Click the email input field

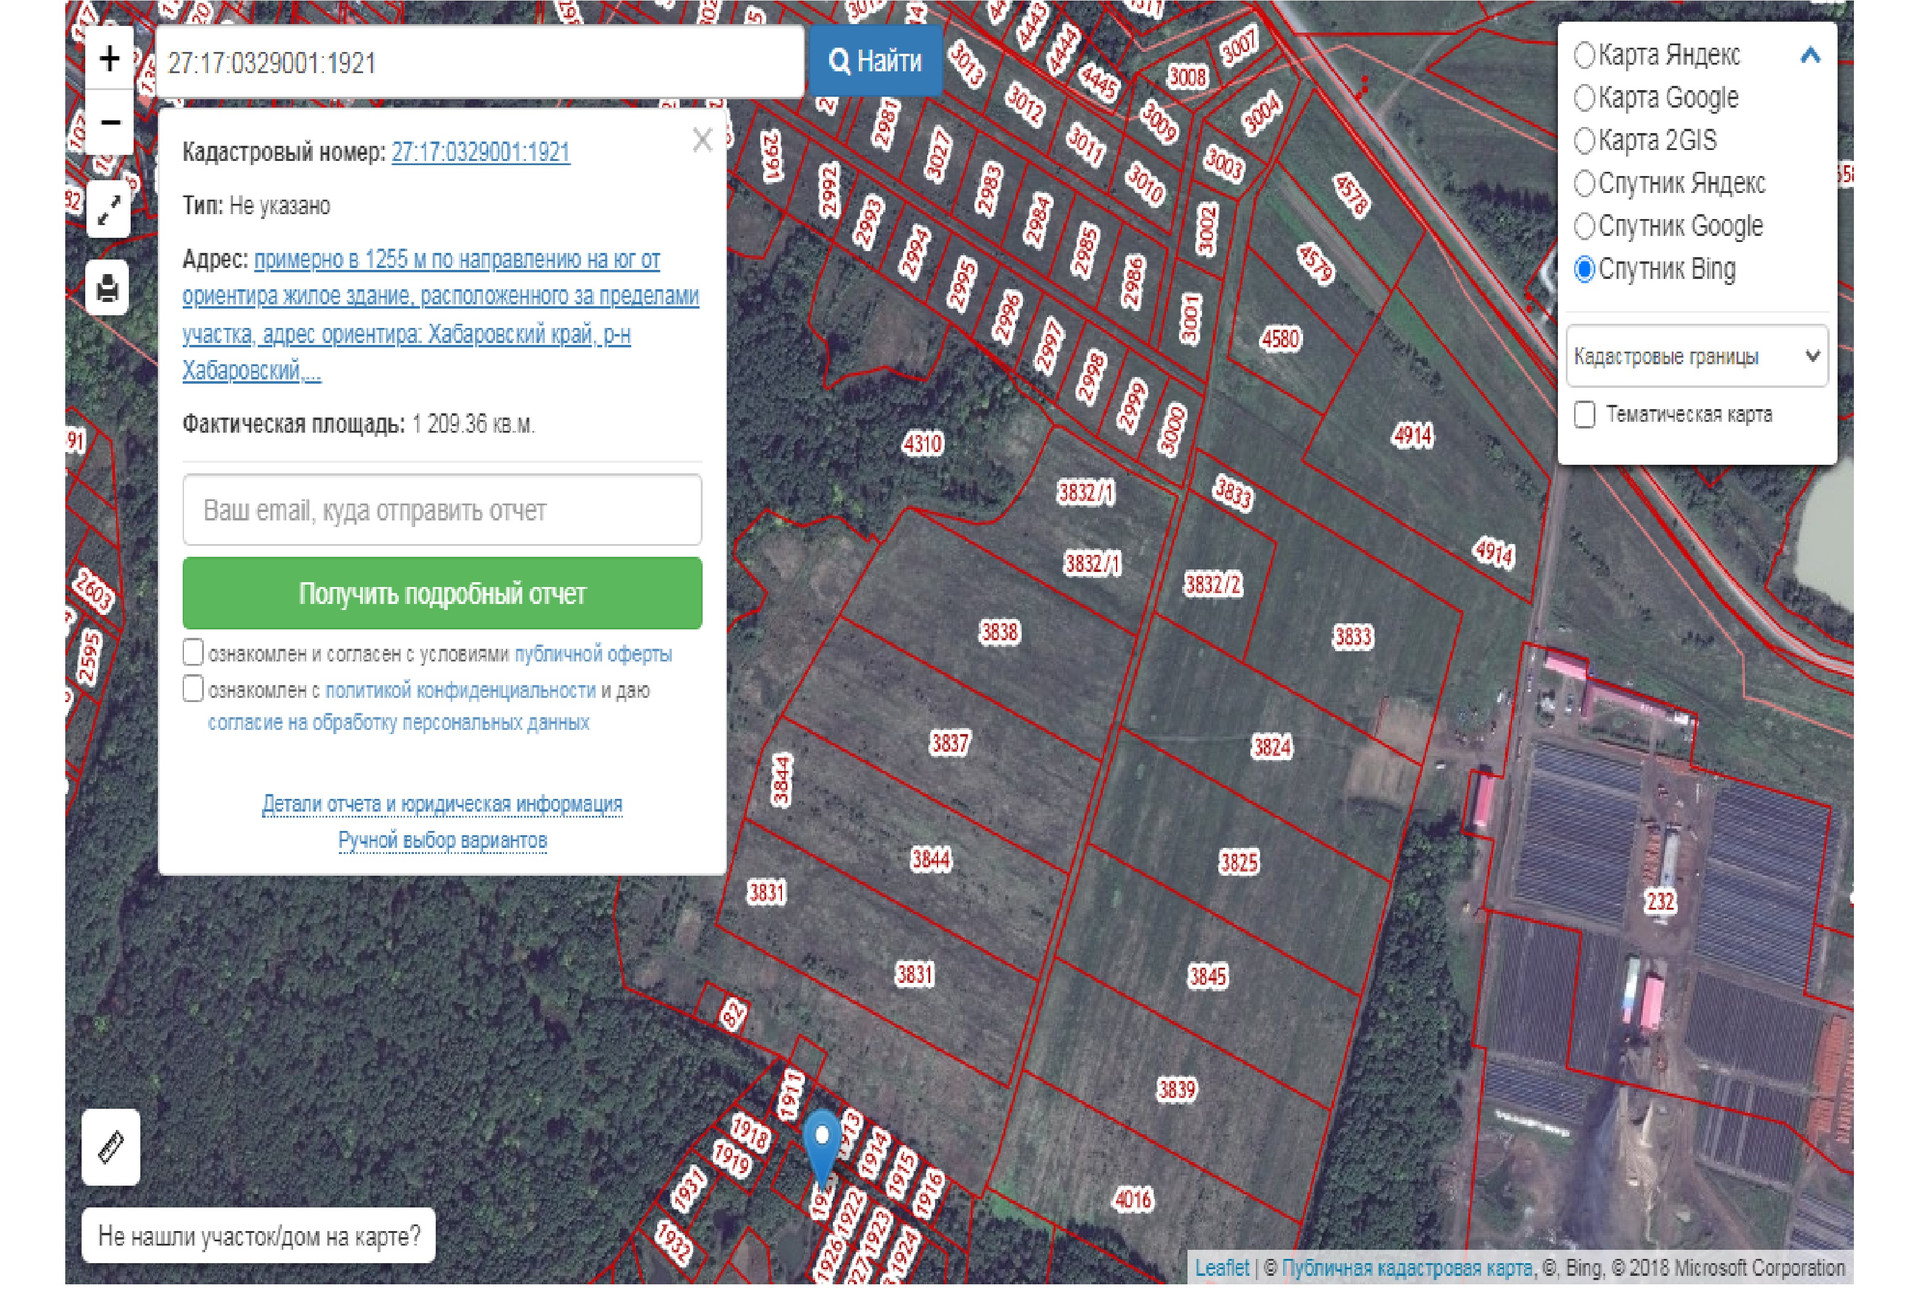[x=442, y=511]
